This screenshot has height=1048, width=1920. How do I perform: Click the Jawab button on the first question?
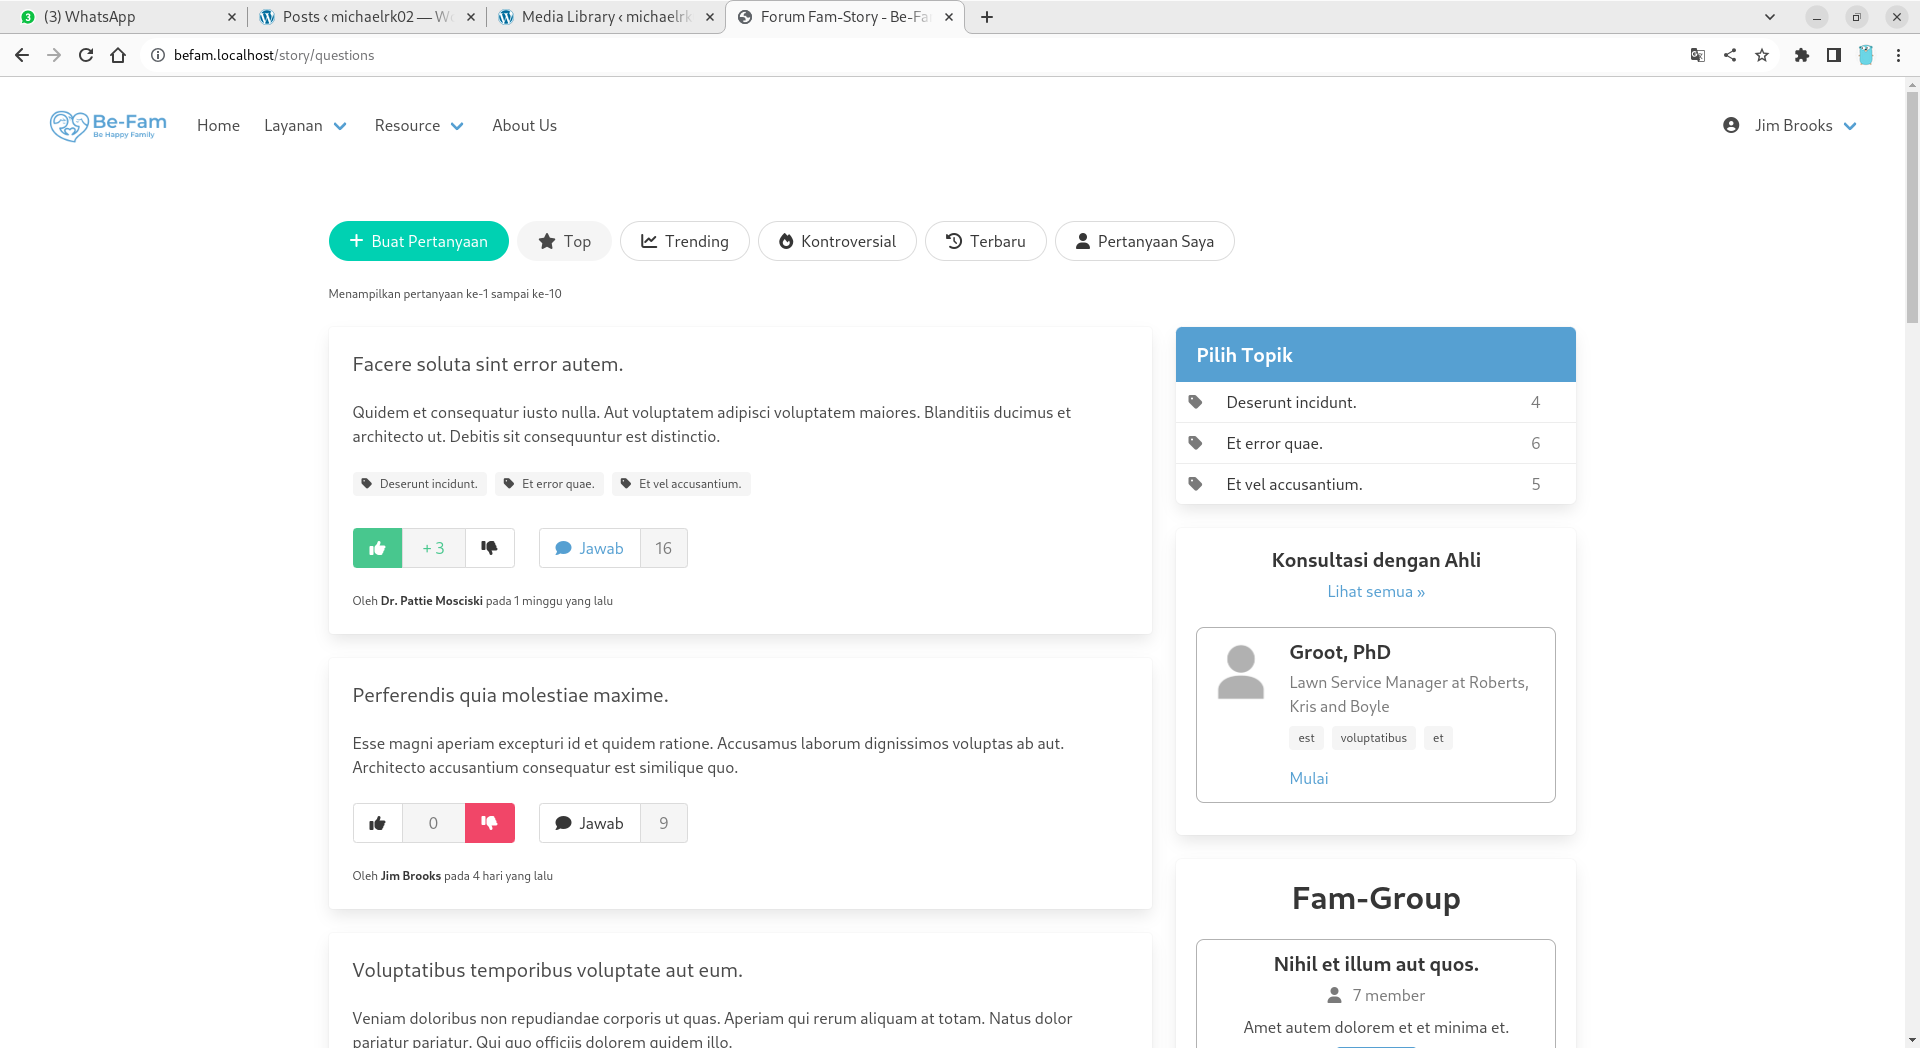[x=590, y=548]
